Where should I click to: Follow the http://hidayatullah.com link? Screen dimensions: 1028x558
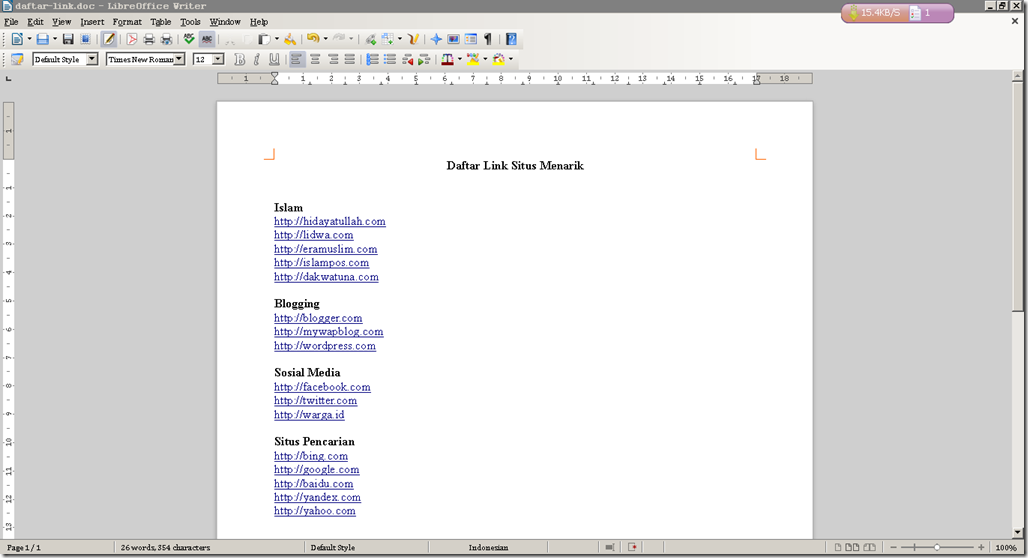pyautogui.click(x=330, y=222)
